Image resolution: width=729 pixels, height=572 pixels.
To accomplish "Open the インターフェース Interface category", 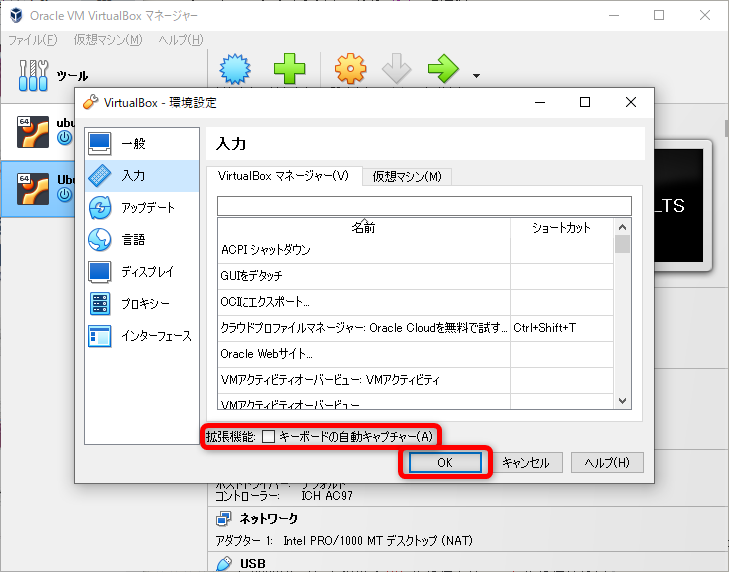I will [142, 336].
